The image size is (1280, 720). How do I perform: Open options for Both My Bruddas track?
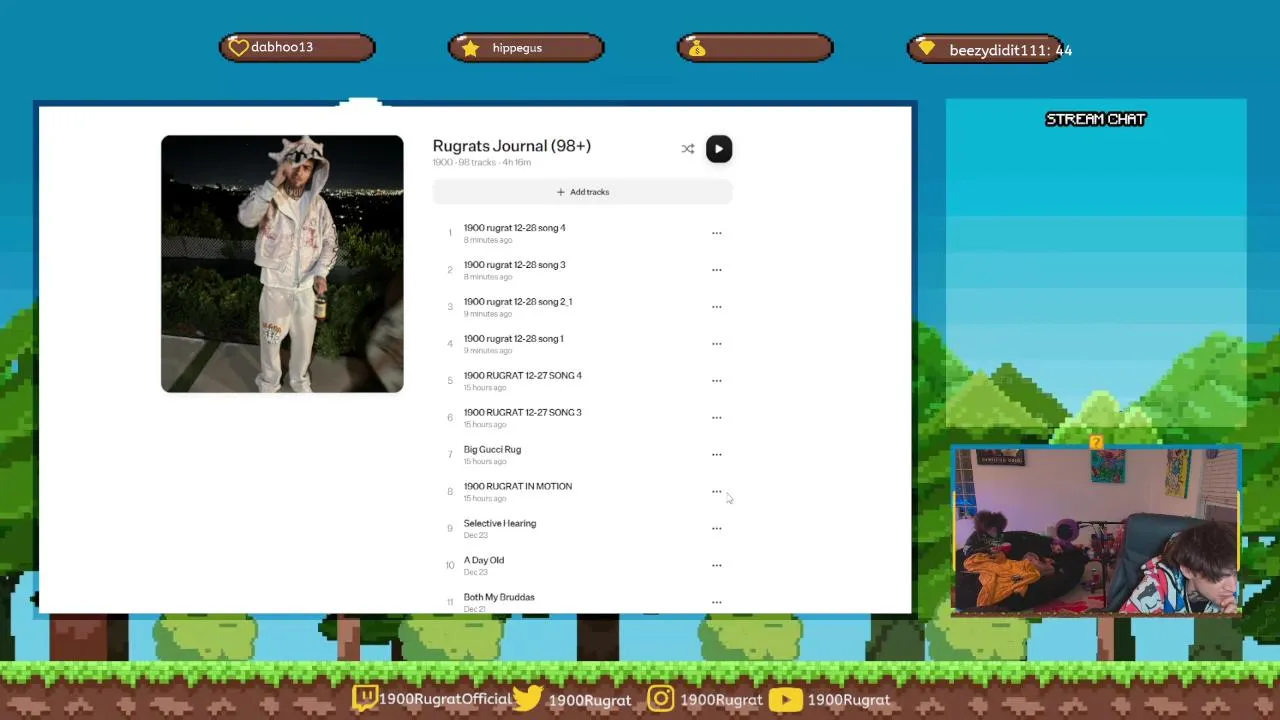point(716,603)
